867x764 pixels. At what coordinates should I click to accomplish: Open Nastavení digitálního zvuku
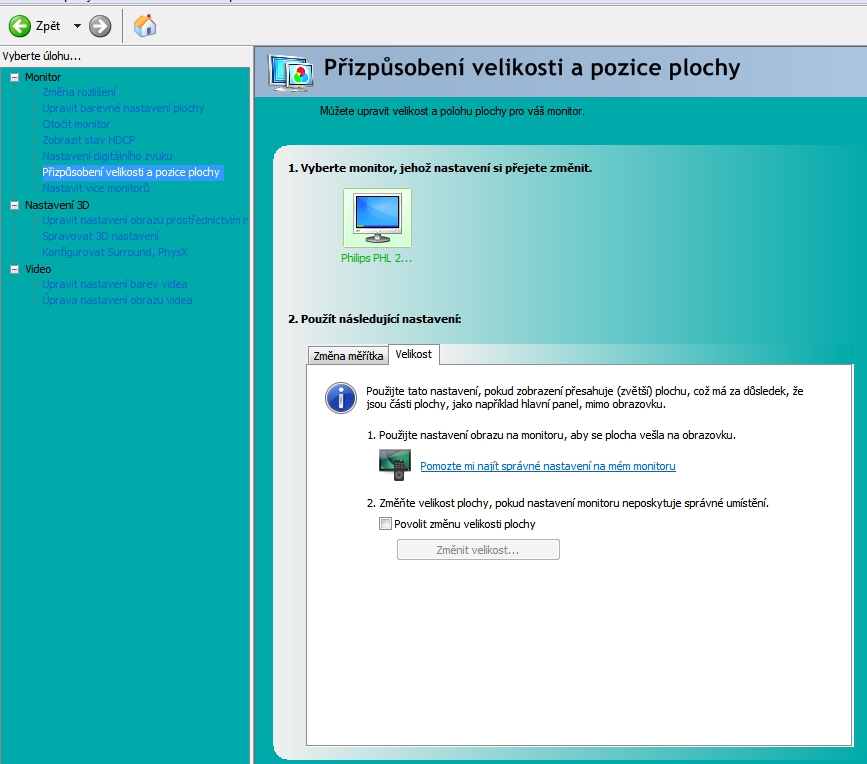[x=107, y=156]
